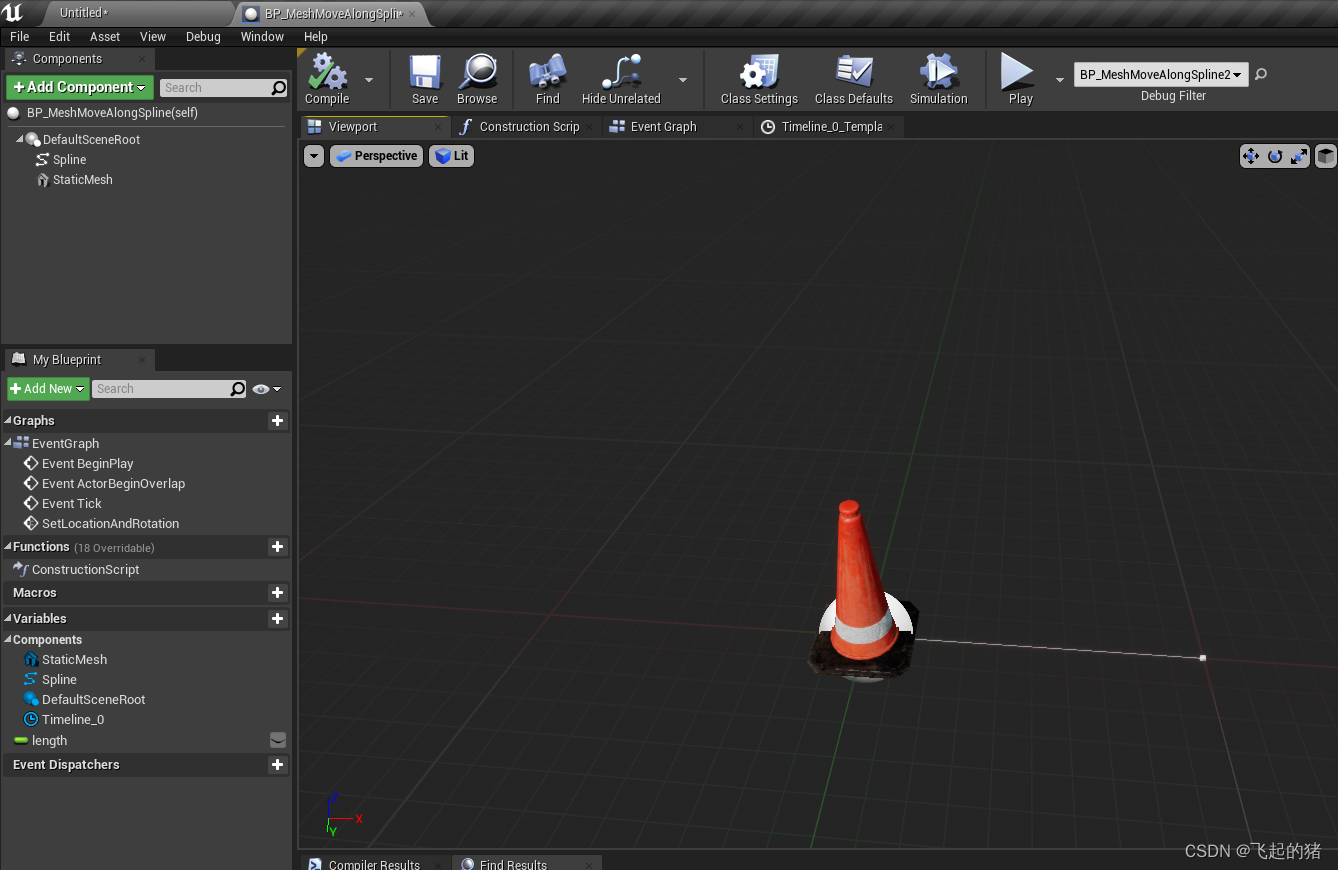Open the Debug Filter dropdown
This screenshot has height=870, width=1338.
(x=1160, y=75)
